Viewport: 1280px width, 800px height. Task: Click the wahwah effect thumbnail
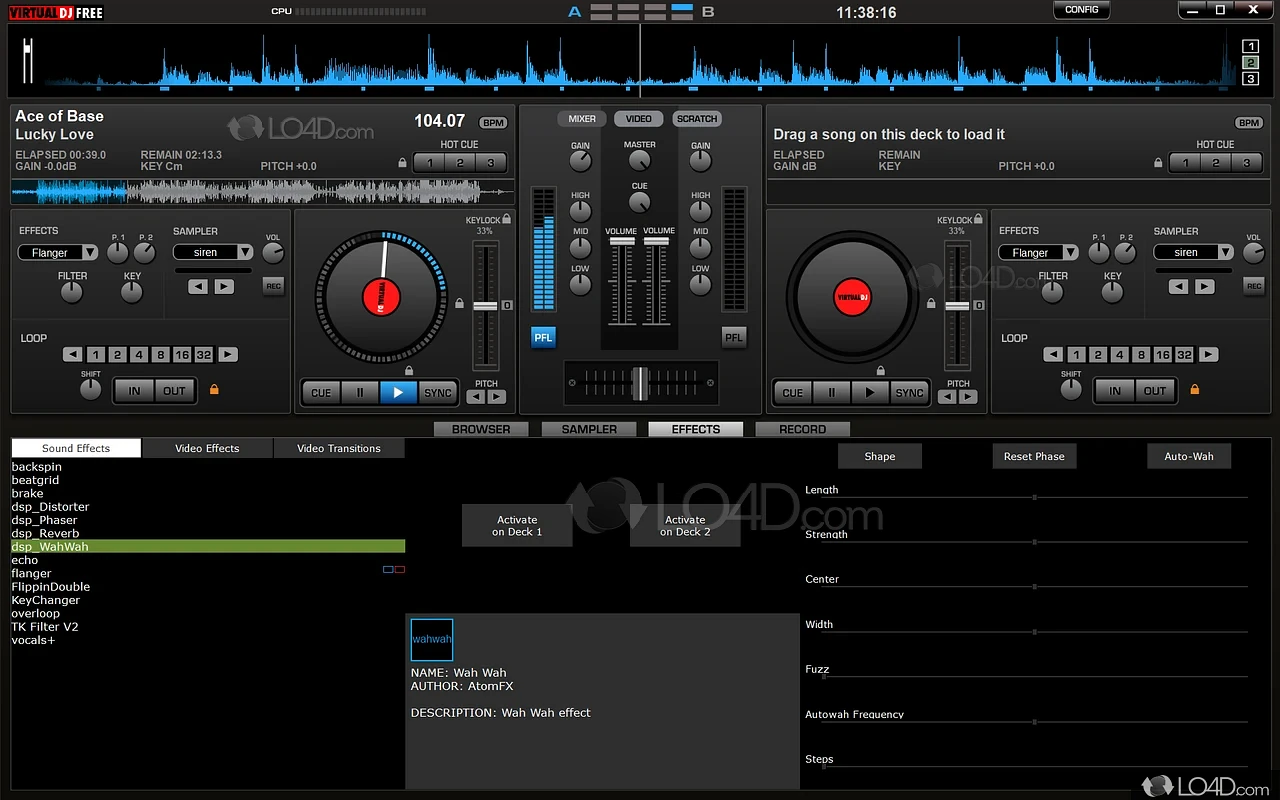tap(432, 640)
